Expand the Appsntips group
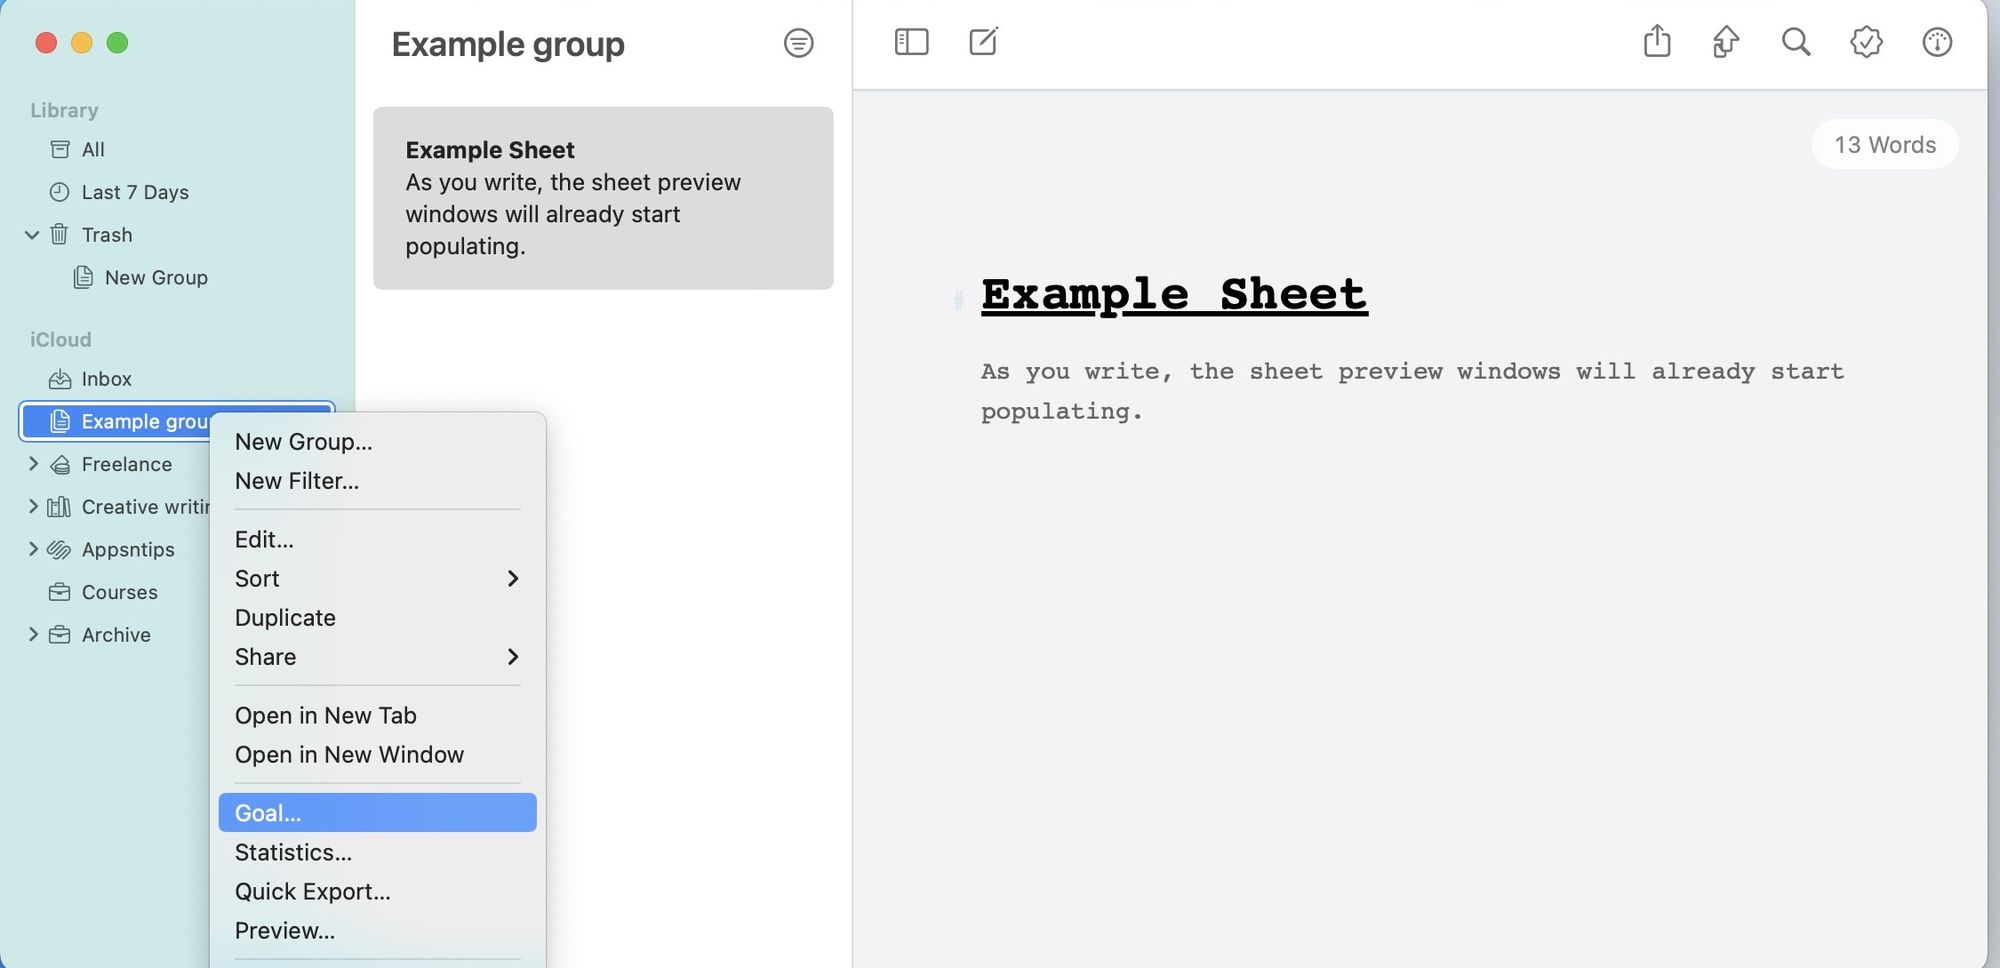Viewport: 2000px width, 968px height. [33, 549]
